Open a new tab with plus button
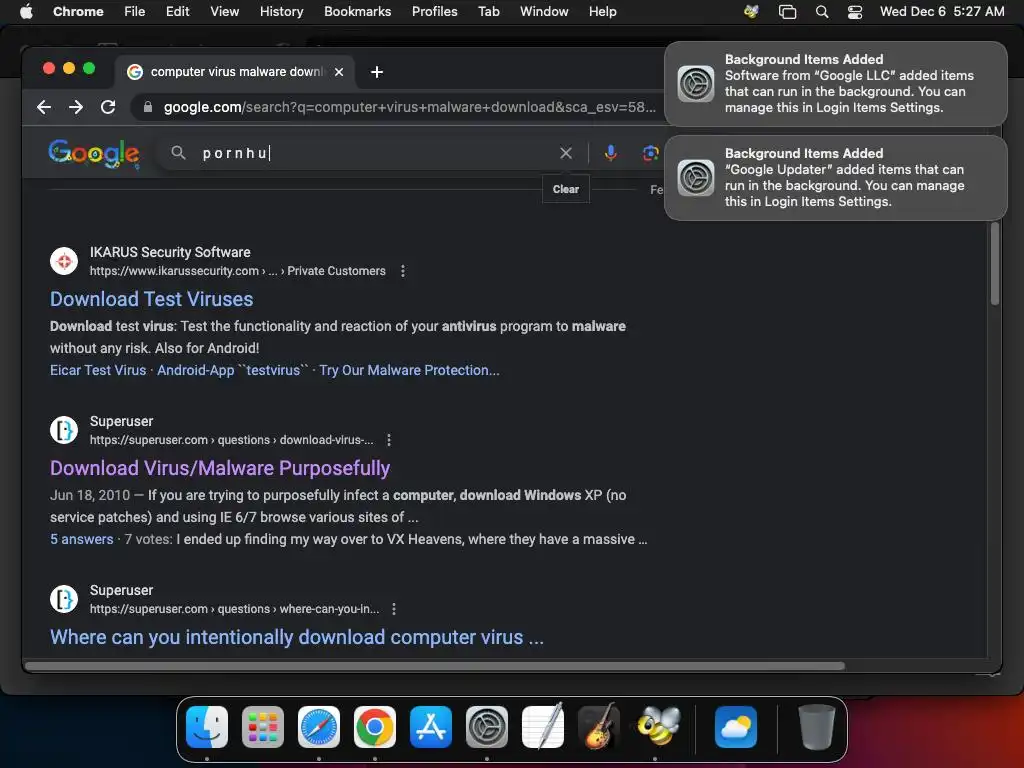 [377, 72]
